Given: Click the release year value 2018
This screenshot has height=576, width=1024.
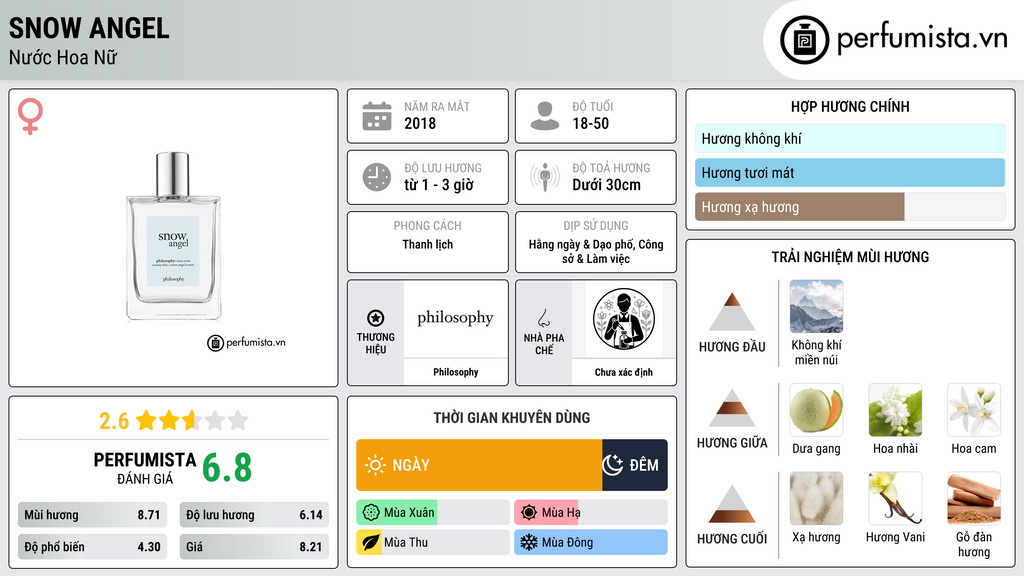Looking at the screenshot, I should click(x=420, y=123).
